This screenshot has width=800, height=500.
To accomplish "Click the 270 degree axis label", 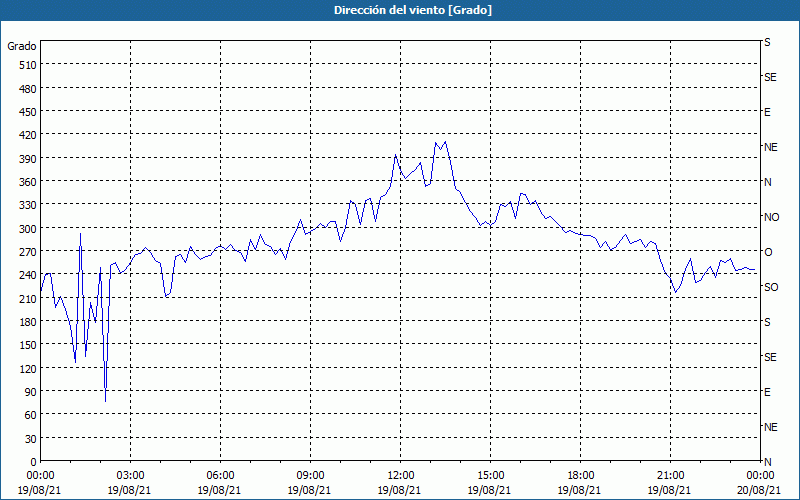I will [29, 252].
